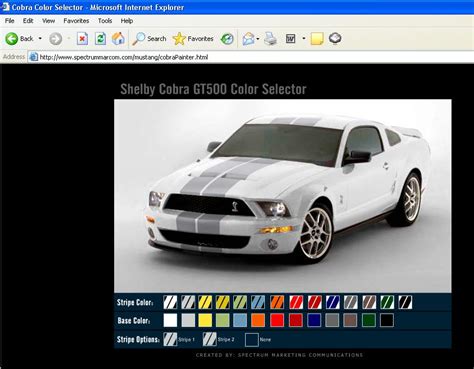
Task: Go back with the Back button
Action: click(x=19, y=39)
